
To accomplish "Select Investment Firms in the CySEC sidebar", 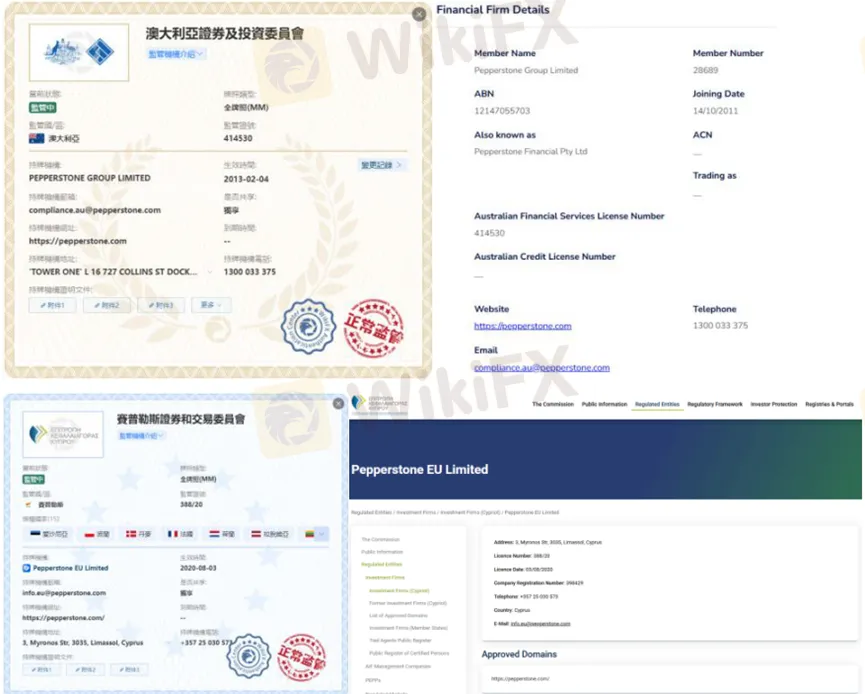I will pyautogui.click(x=385, y=578).
